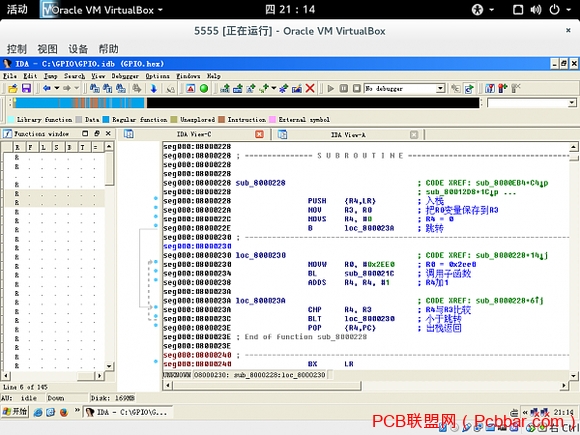The height and width of the screenshot is (435, 580).
Task: Open the VirtualBox 设备 menu
Action: (78, 49)
